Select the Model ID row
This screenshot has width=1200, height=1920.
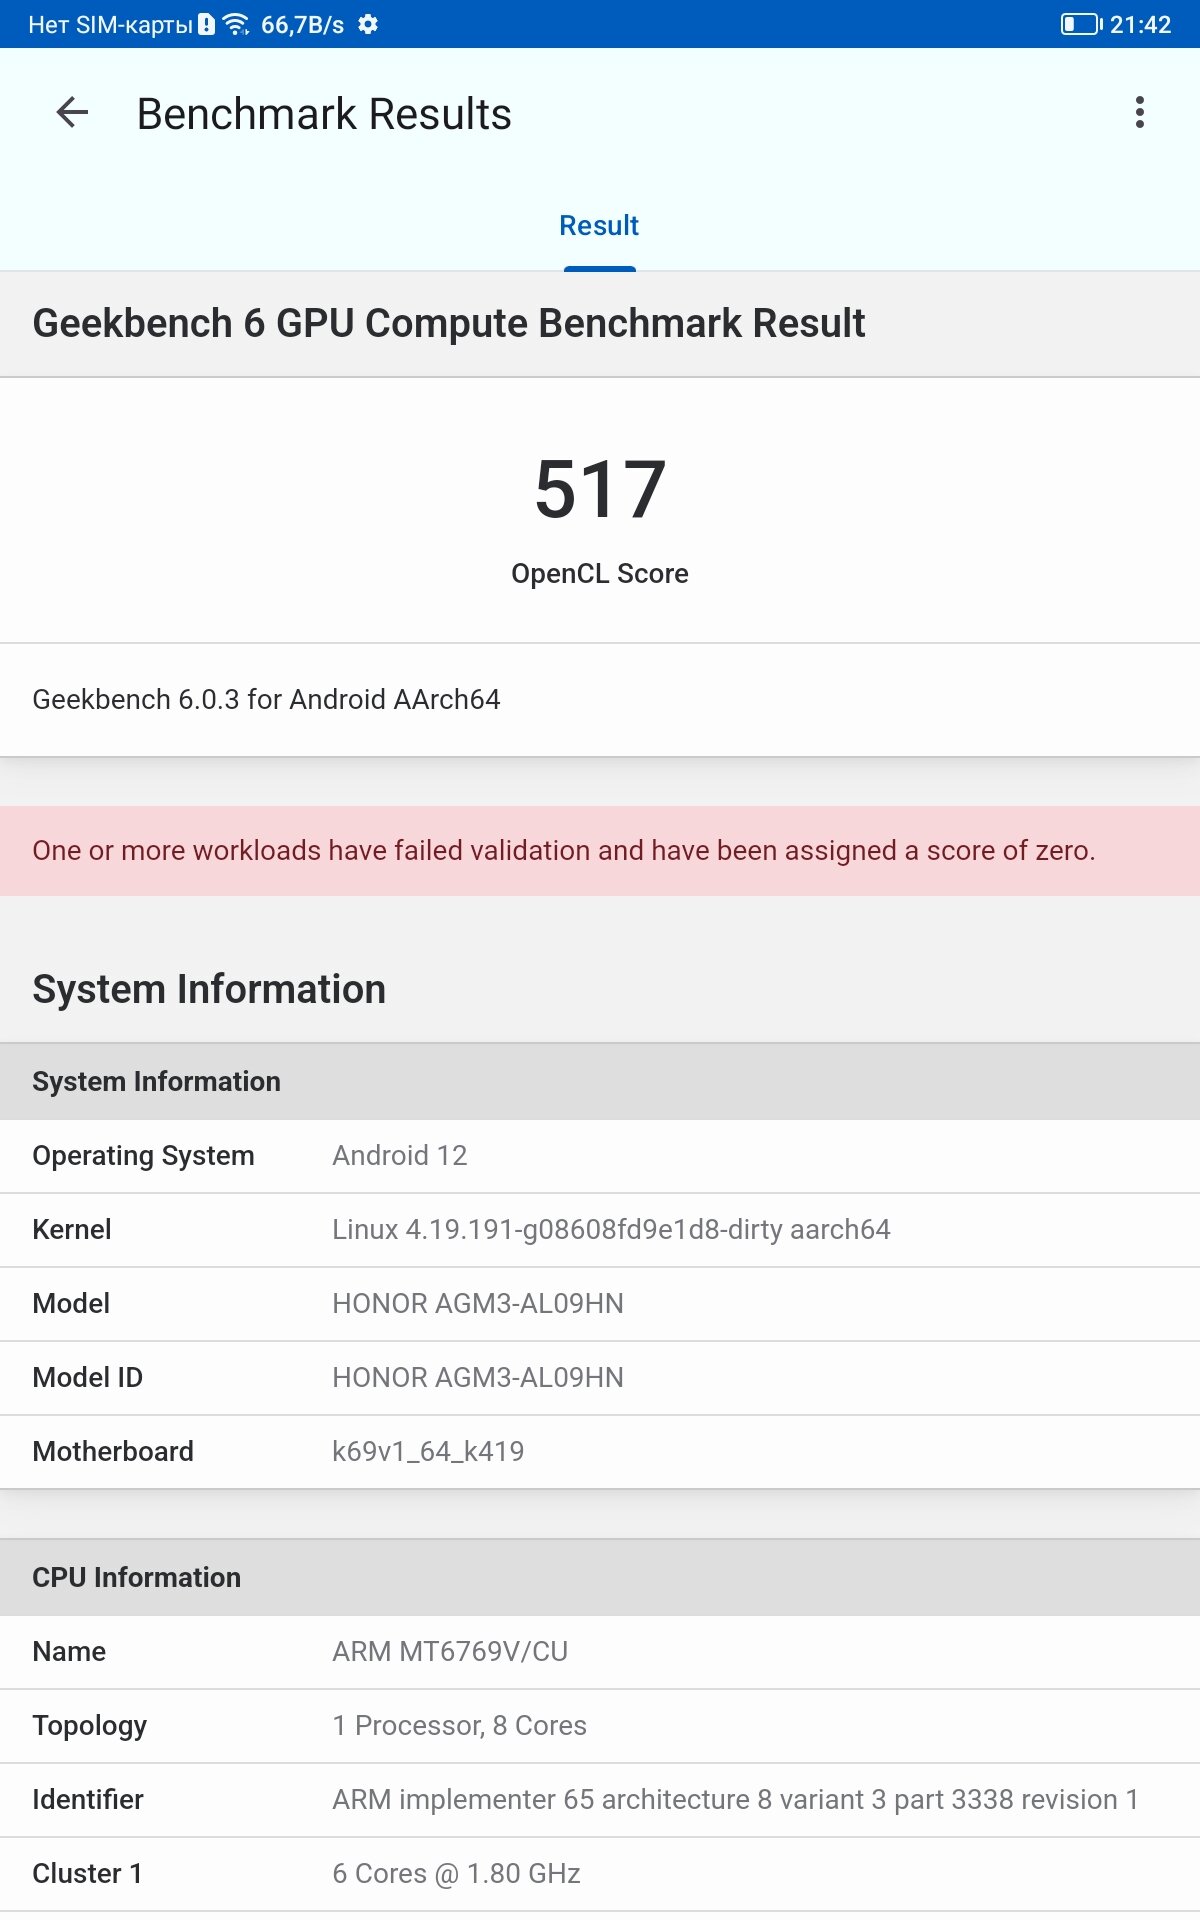point(600,1378)
